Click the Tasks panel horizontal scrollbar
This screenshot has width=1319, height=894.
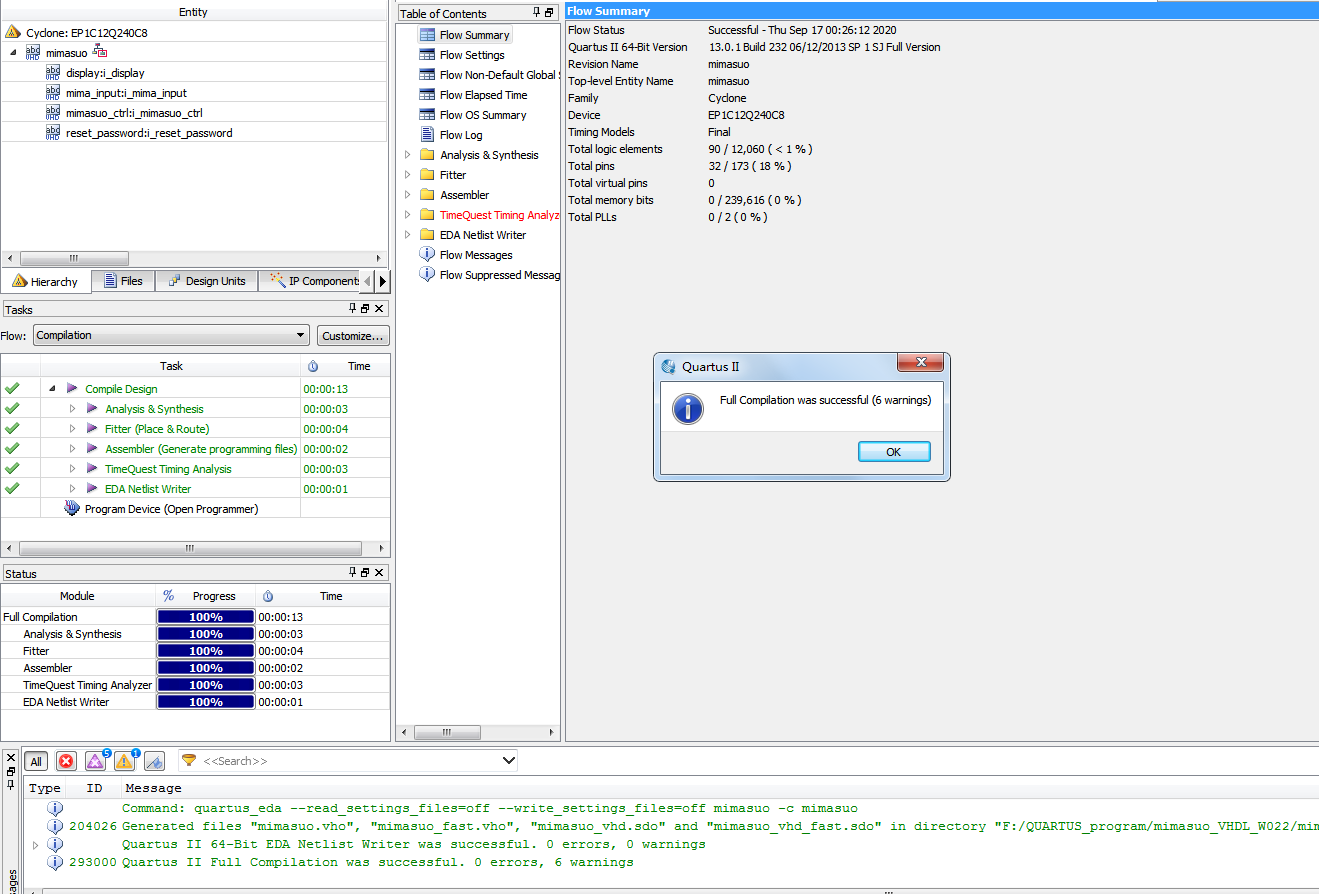pos(190,548)
